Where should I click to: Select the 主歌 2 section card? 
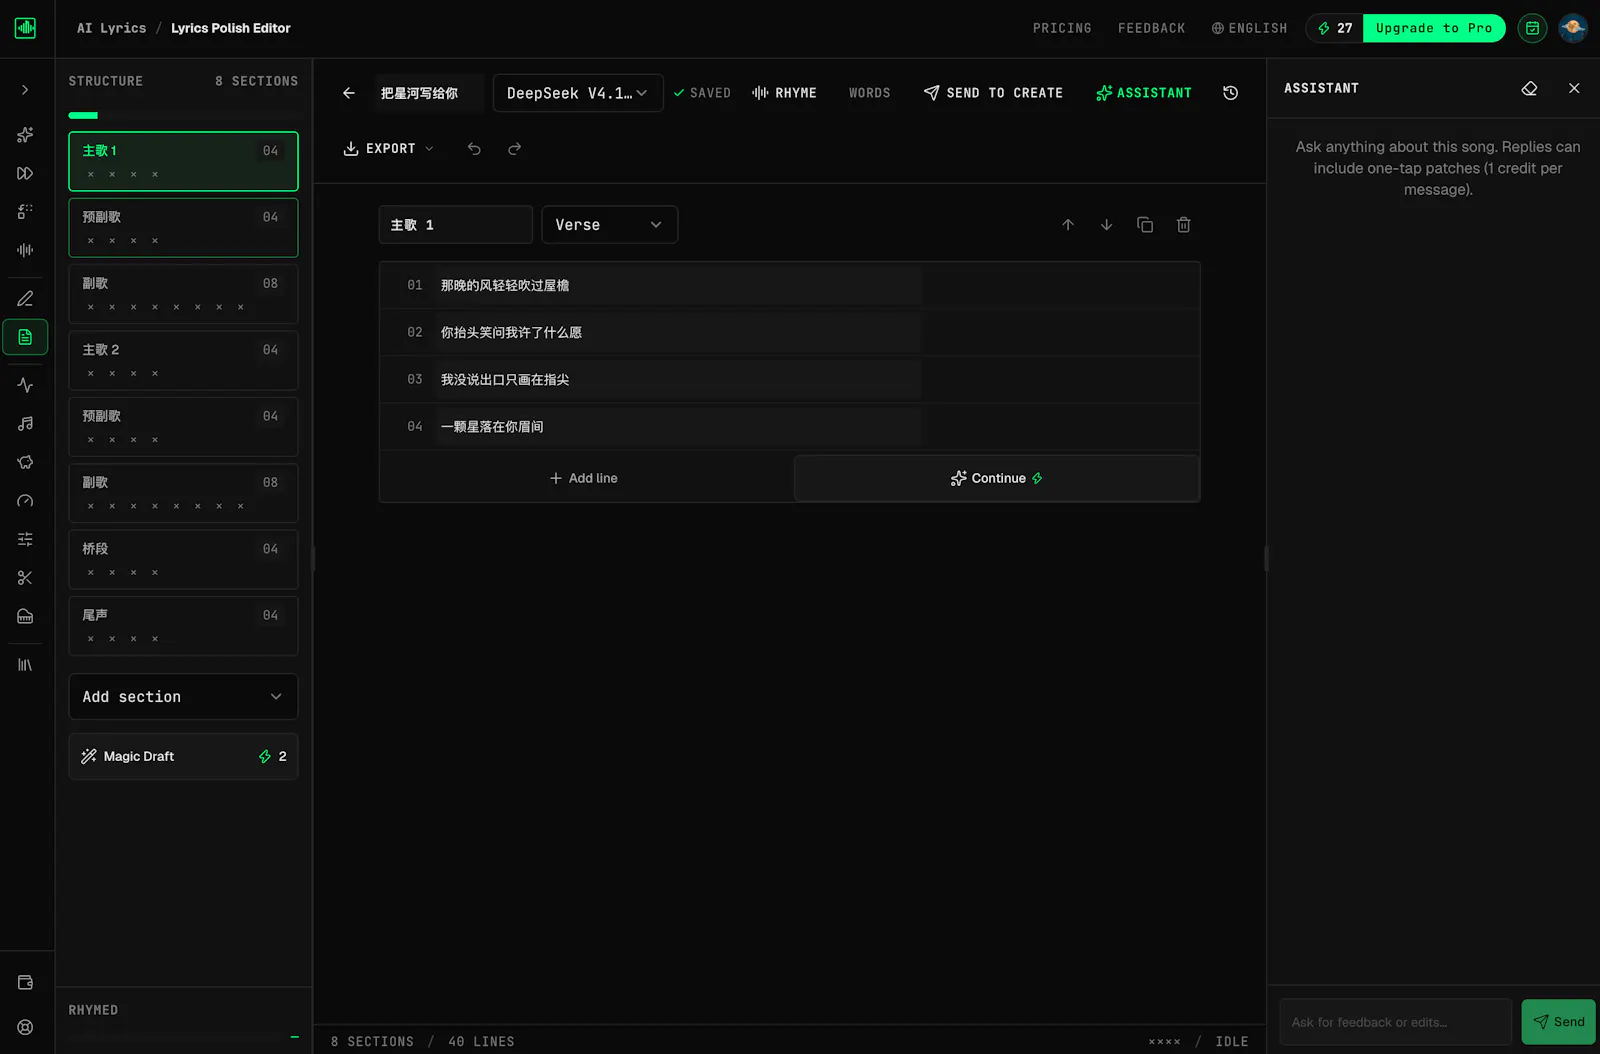pyautogui.click(x=183, y=360)
